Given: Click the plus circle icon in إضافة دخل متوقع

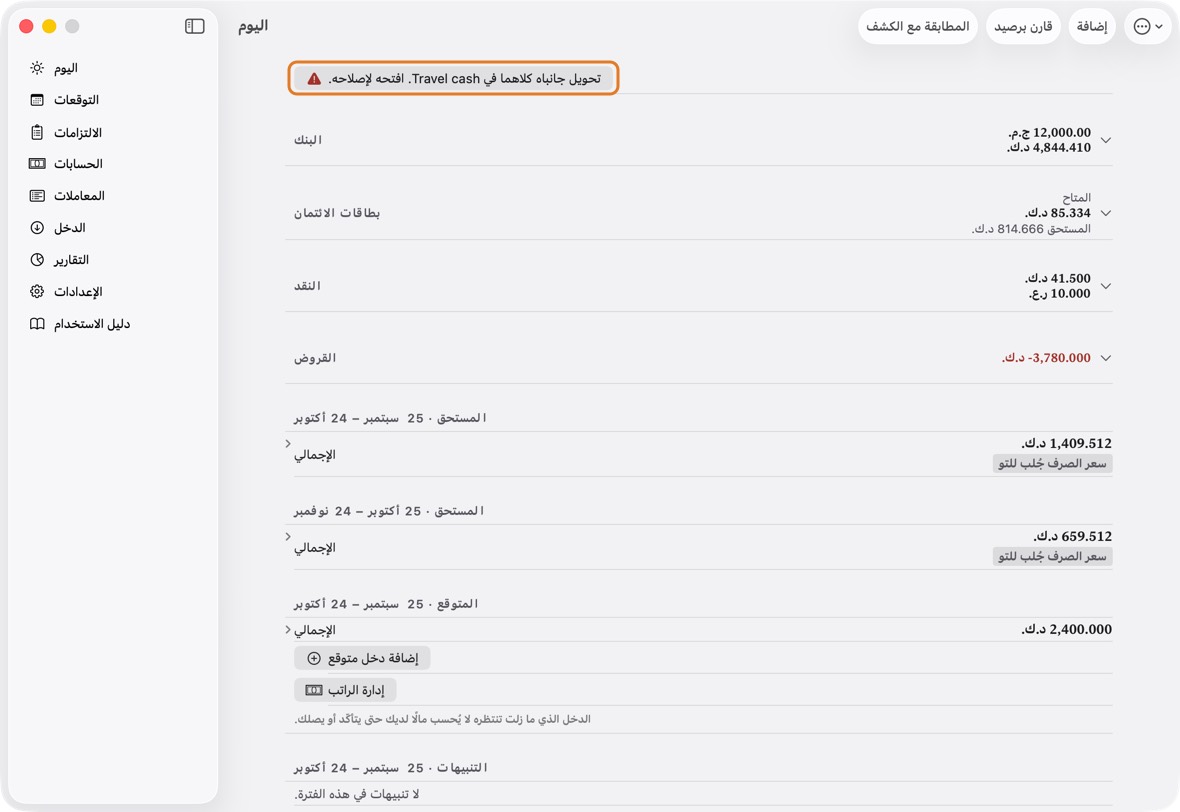Looking at the screenshot, I should 314,658.
